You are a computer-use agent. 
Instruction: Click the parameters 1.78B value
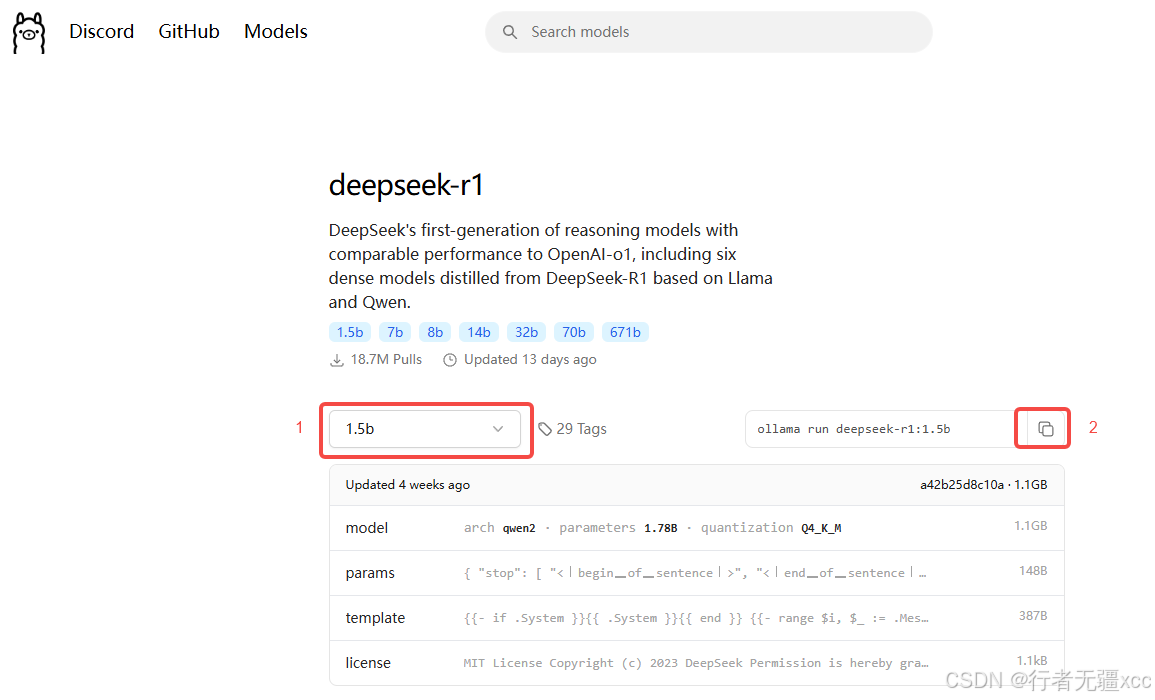[660, 528]
